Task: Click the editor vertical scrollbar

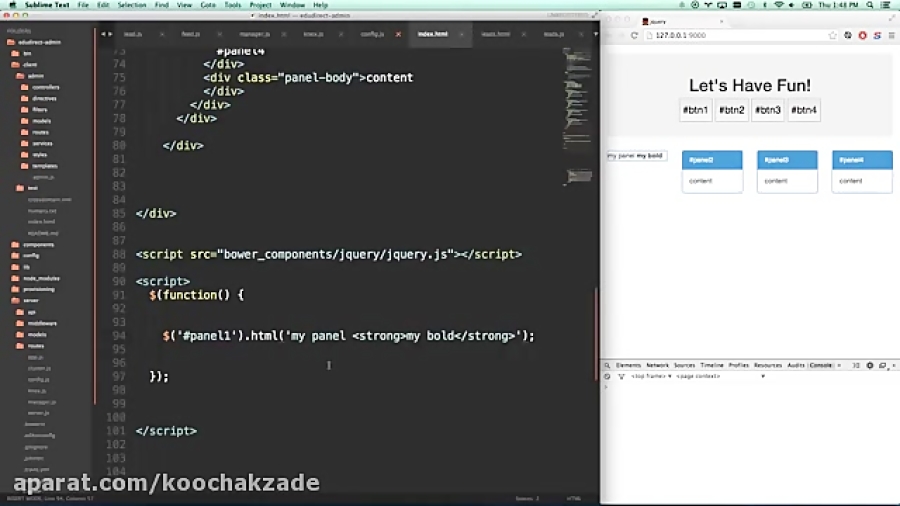Action: click(596, 333)
